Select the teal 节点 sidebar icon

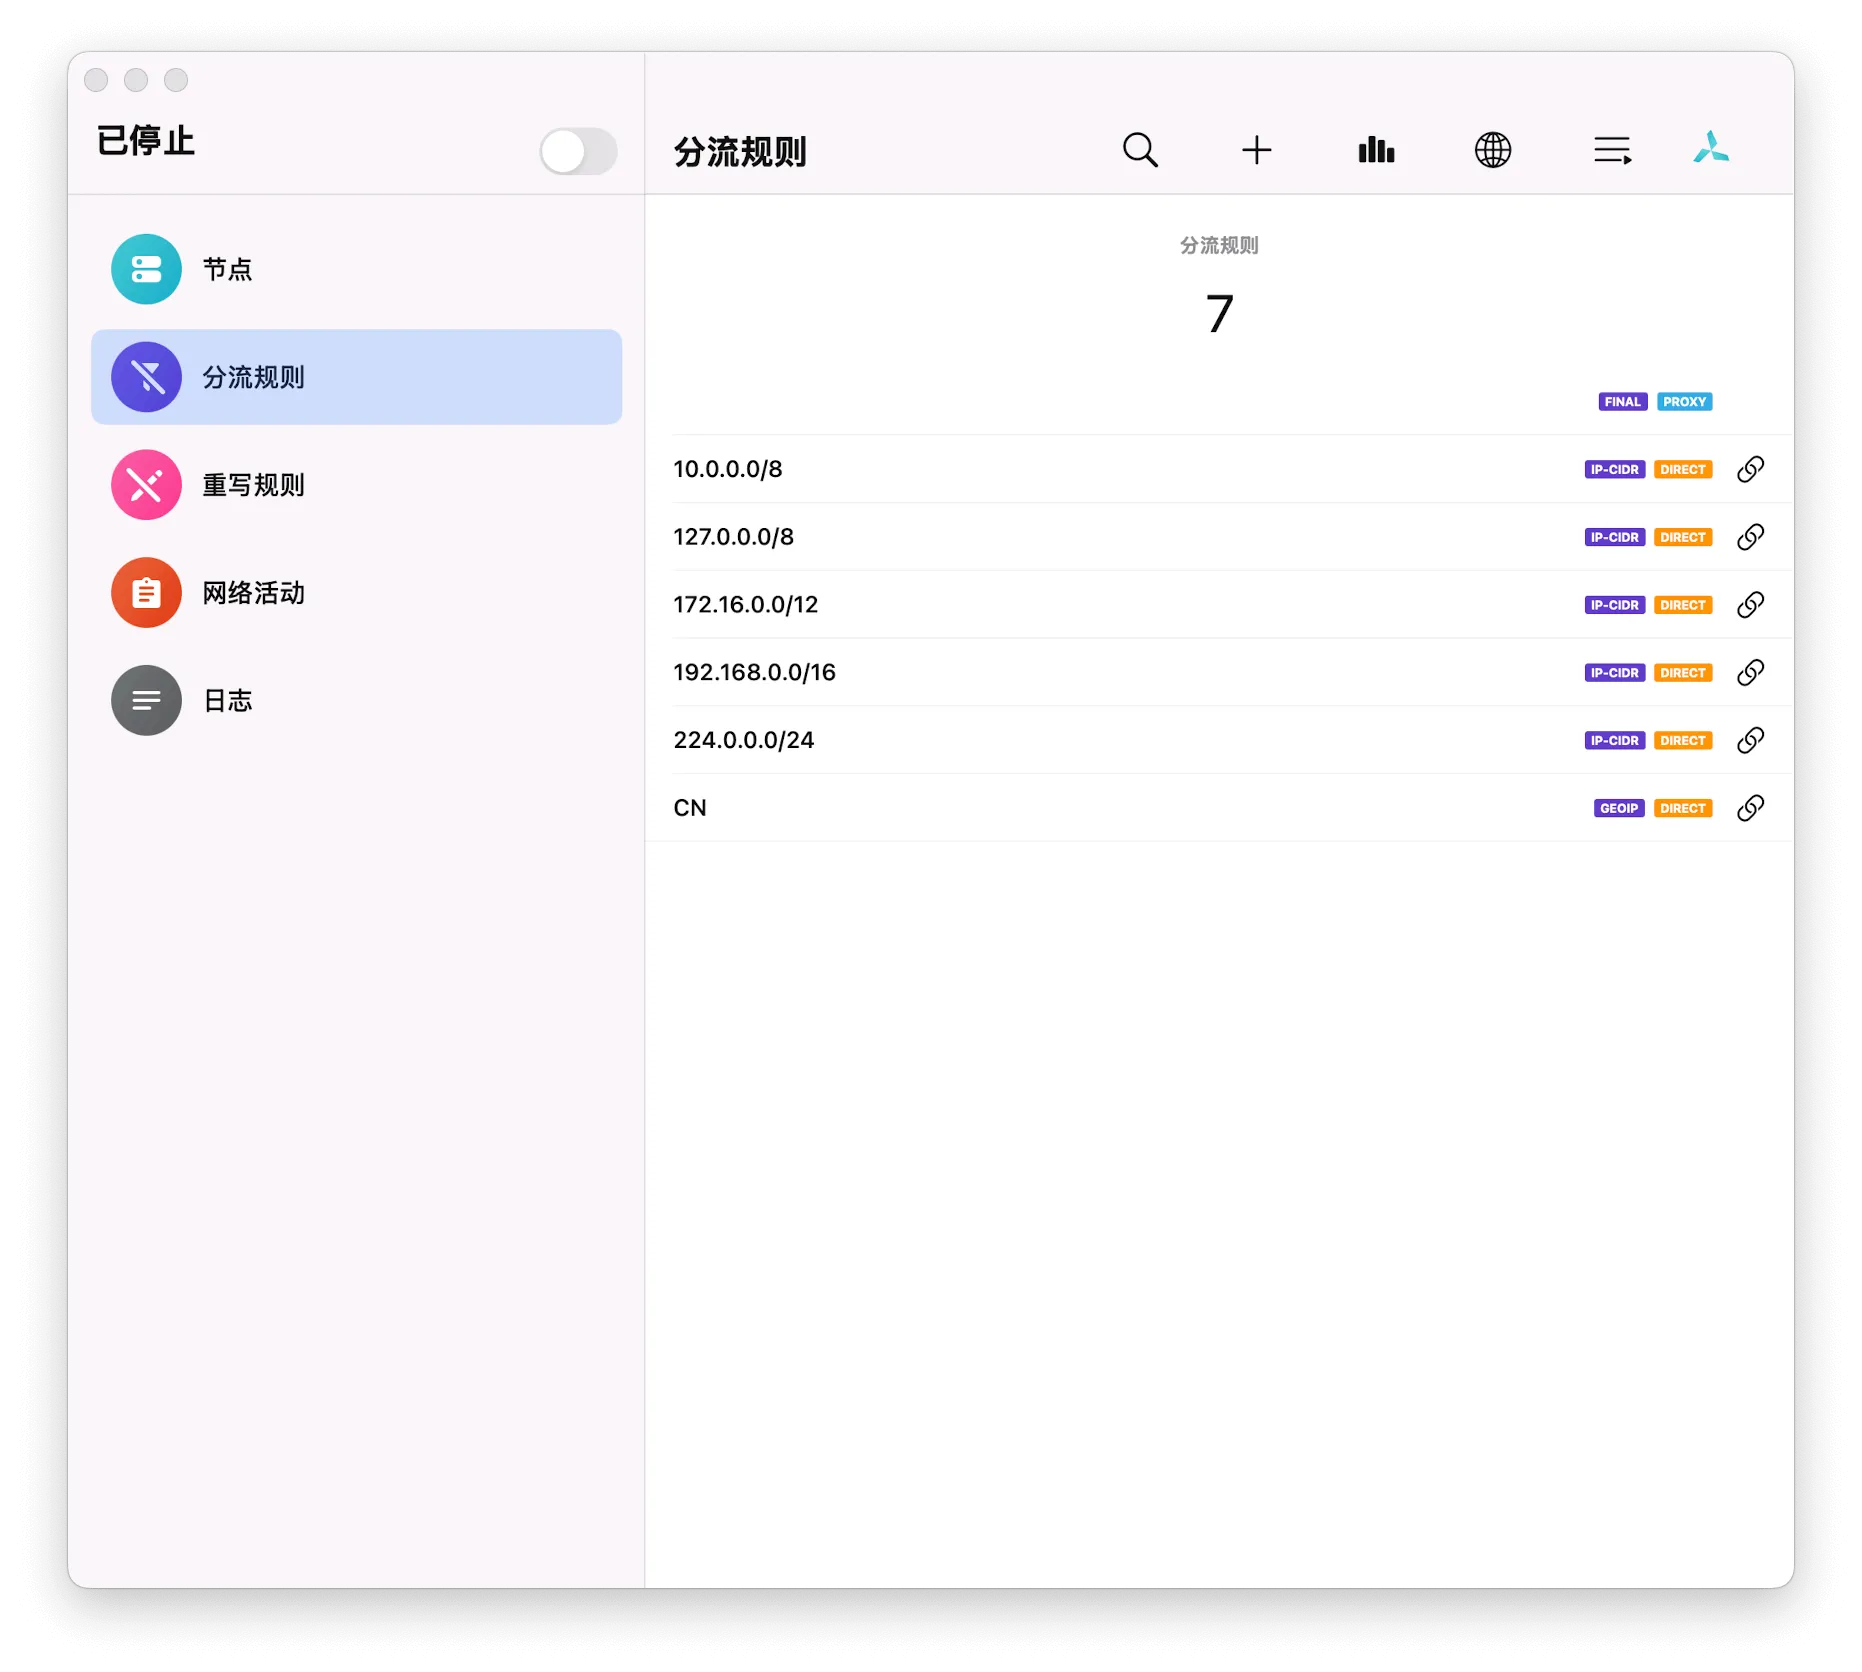click(146, 269)
